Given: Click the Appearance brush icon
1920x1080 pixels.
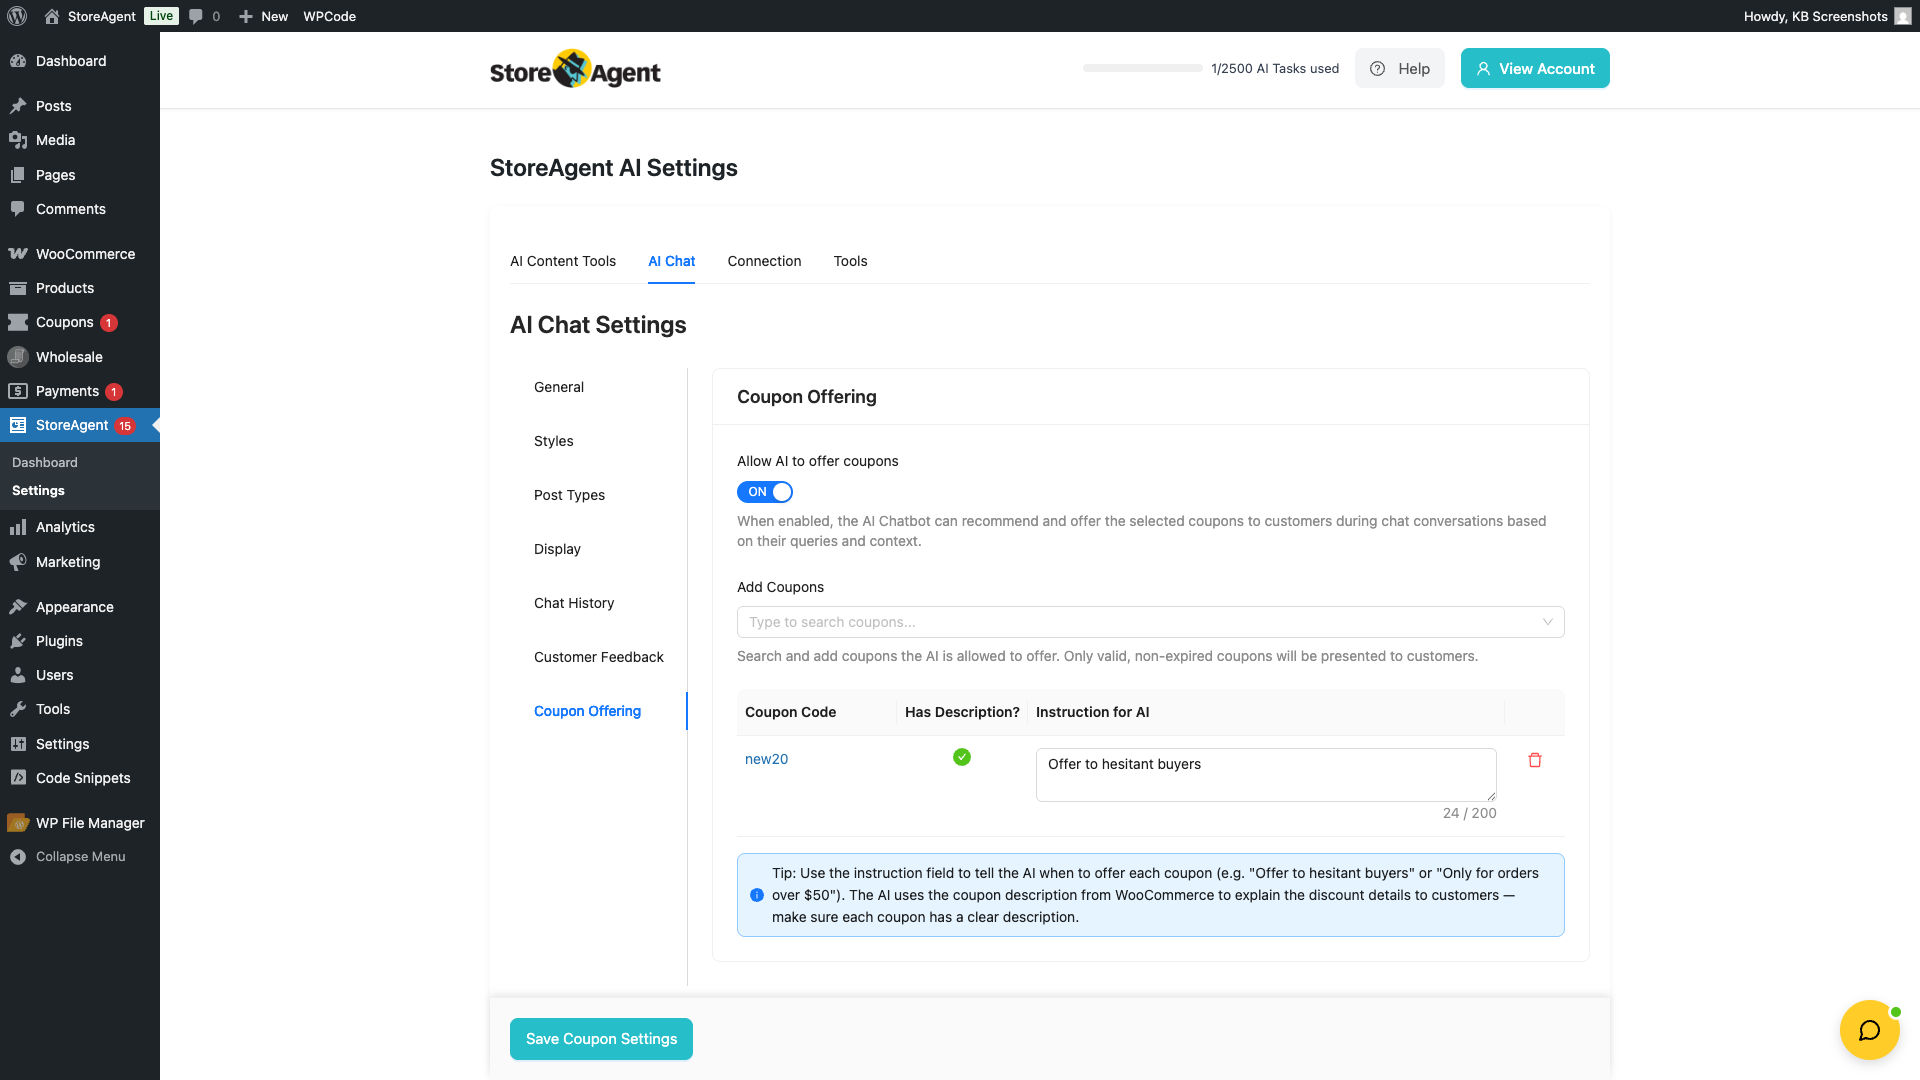Looking at the screenshot, I should [x=18, y=607].
